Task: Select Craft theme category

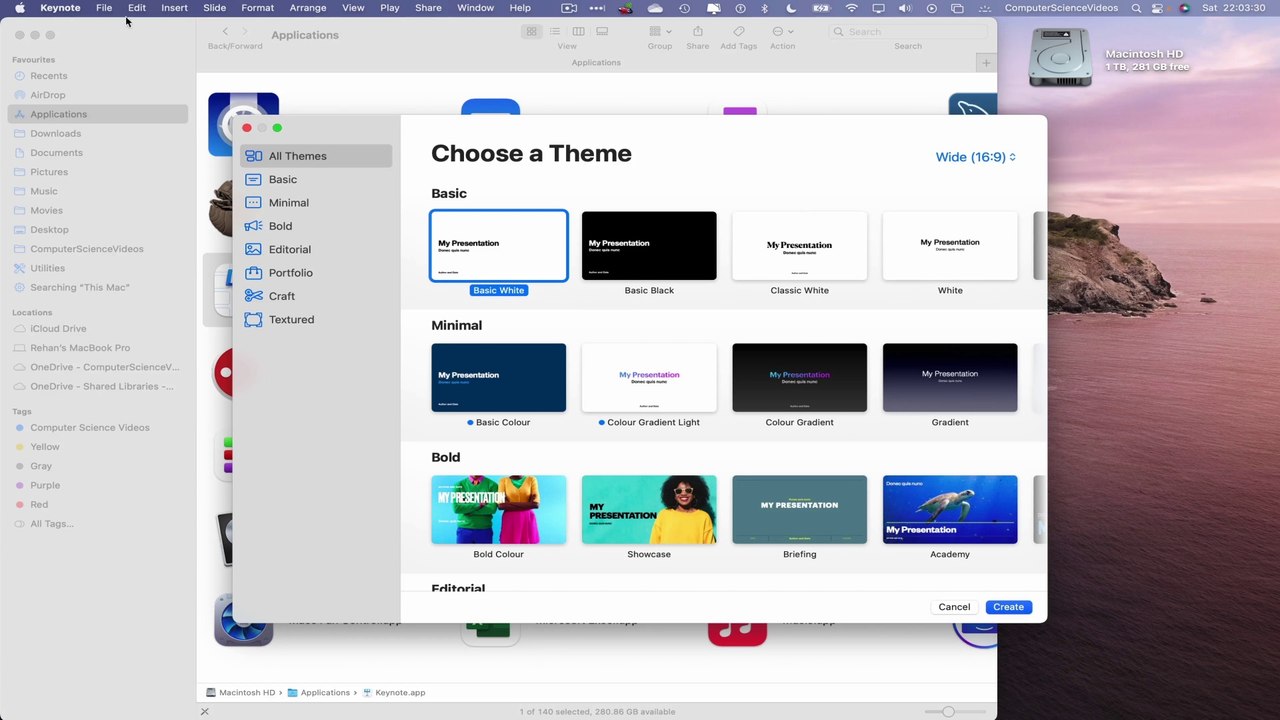Action: tap(316, 296)
